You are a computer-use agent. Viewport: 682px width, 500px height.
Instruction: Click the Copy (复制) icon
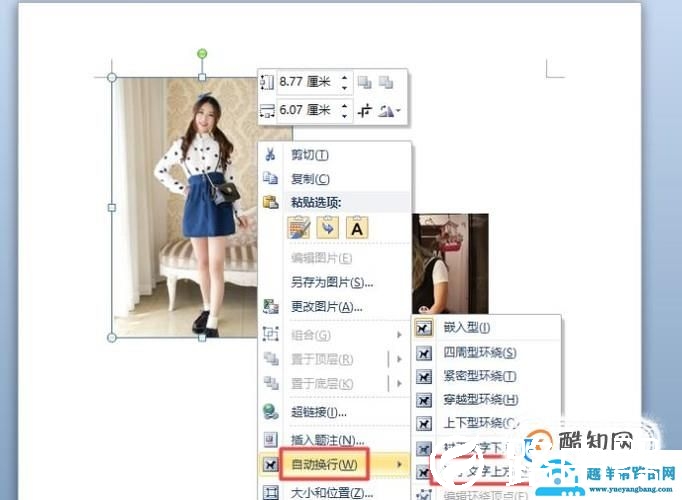270,178
